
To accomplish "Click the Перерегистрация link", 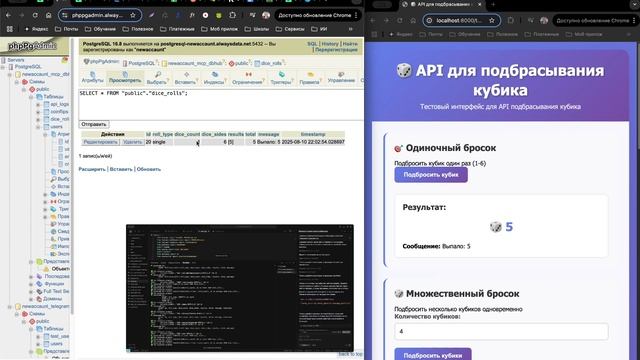I will pos(336,49).
